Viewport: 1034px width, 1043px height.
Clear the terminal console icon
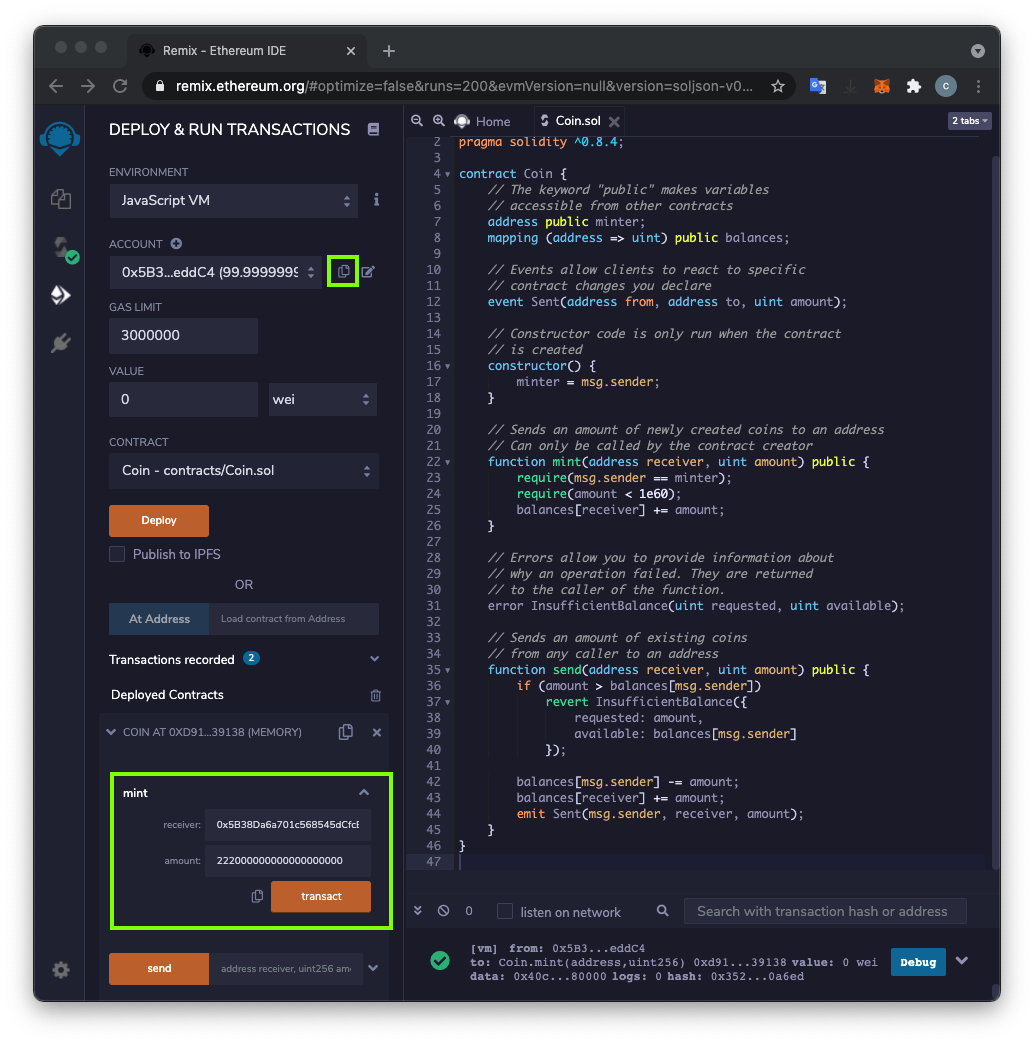click(443, 910)
